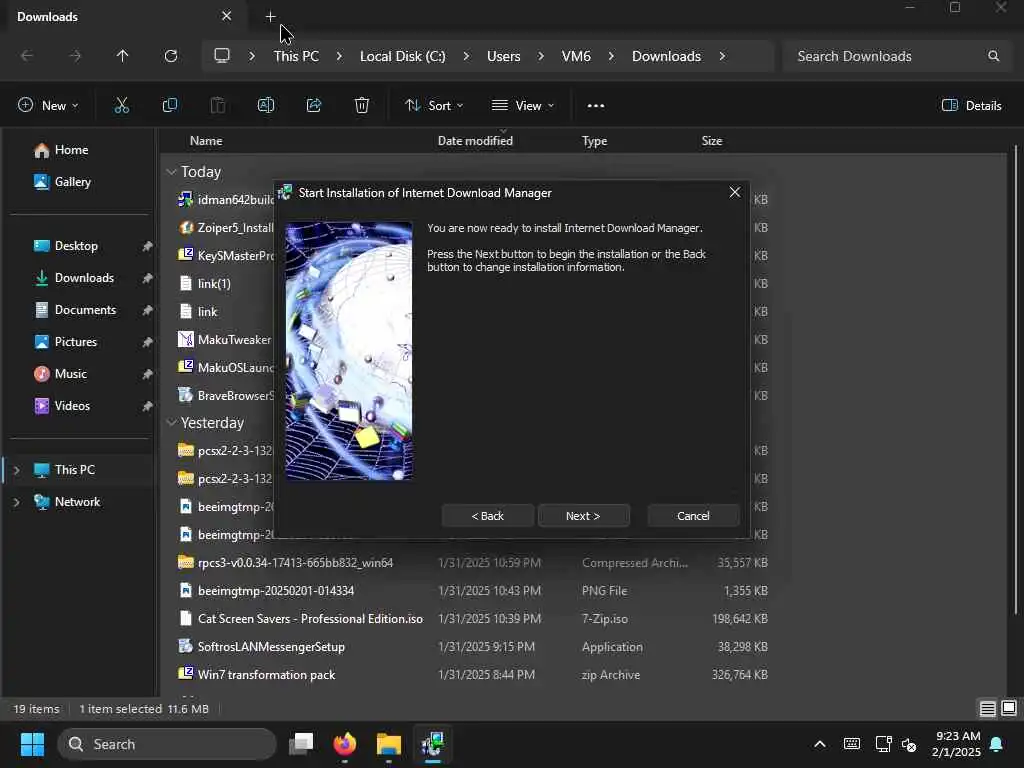Open Gallery in navigation pane
Screen dimensions: 1024x768
(72, 182)
